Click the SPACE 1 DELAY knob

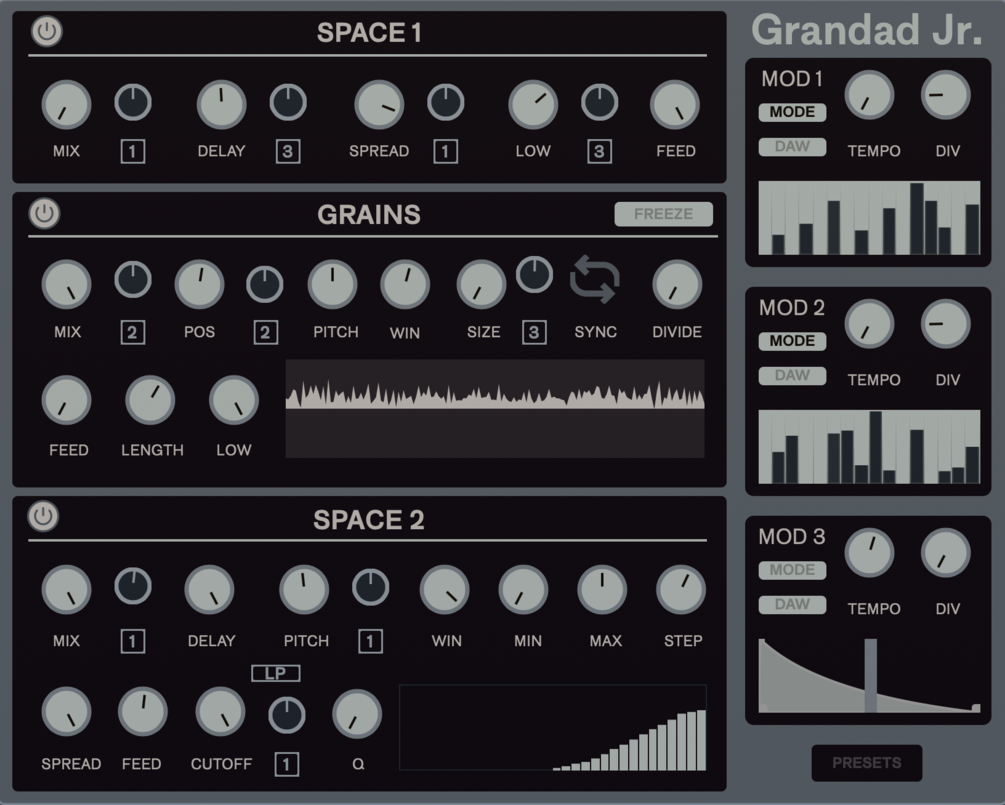point(221,104)
